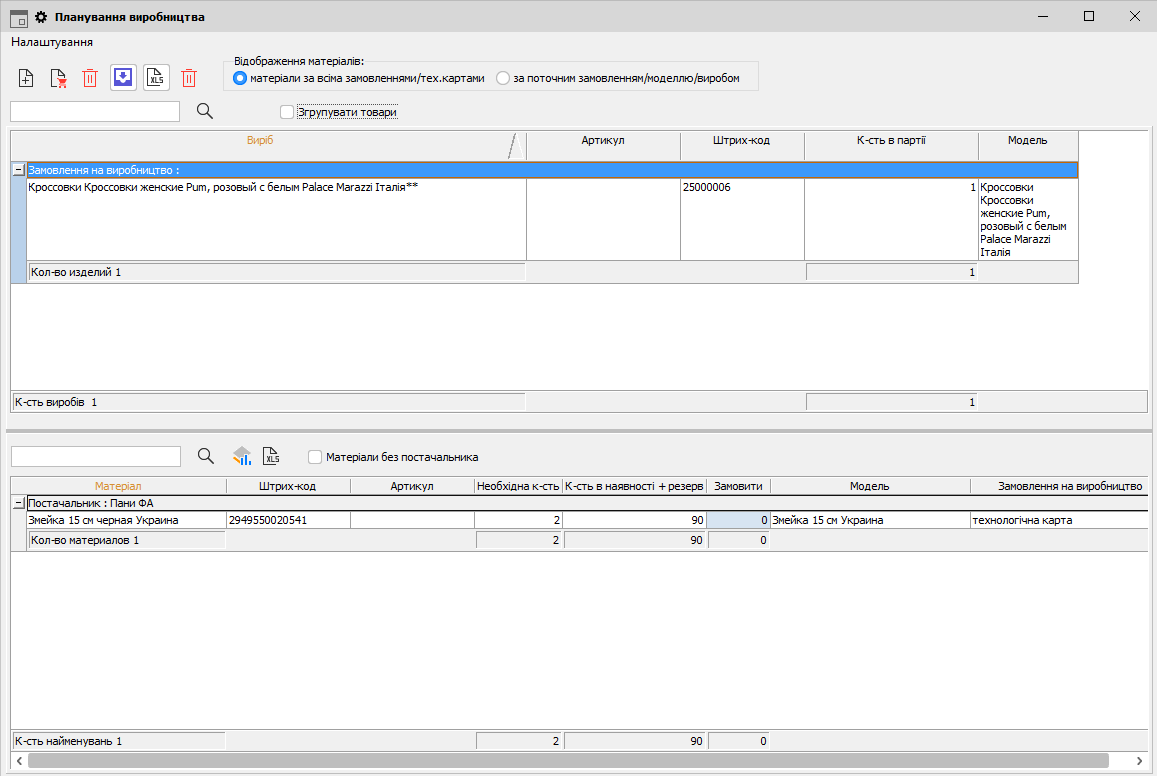
Task: Export products to XLS in top toolbar
Action: click(x=156, y=78)
